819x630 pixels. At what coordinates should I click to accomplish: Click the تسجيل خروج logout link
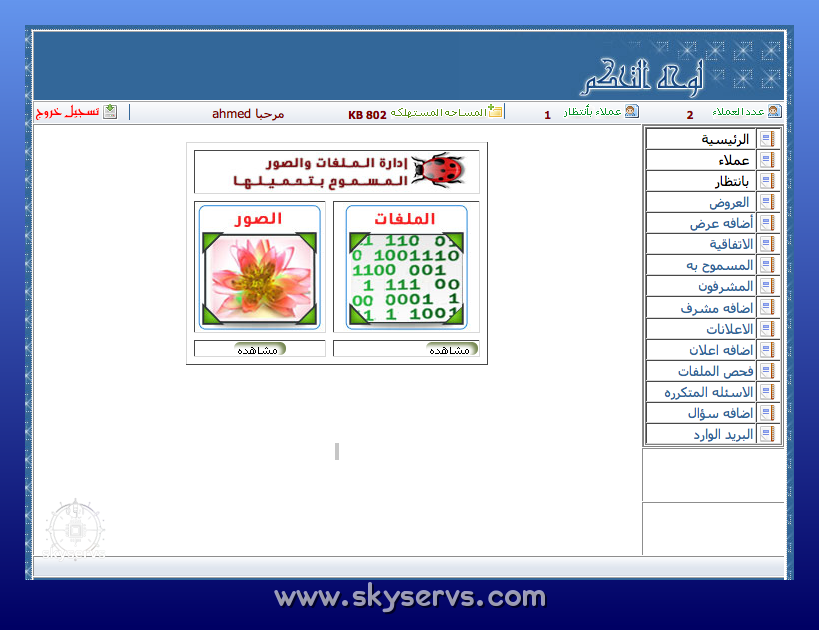coord(68,112)
